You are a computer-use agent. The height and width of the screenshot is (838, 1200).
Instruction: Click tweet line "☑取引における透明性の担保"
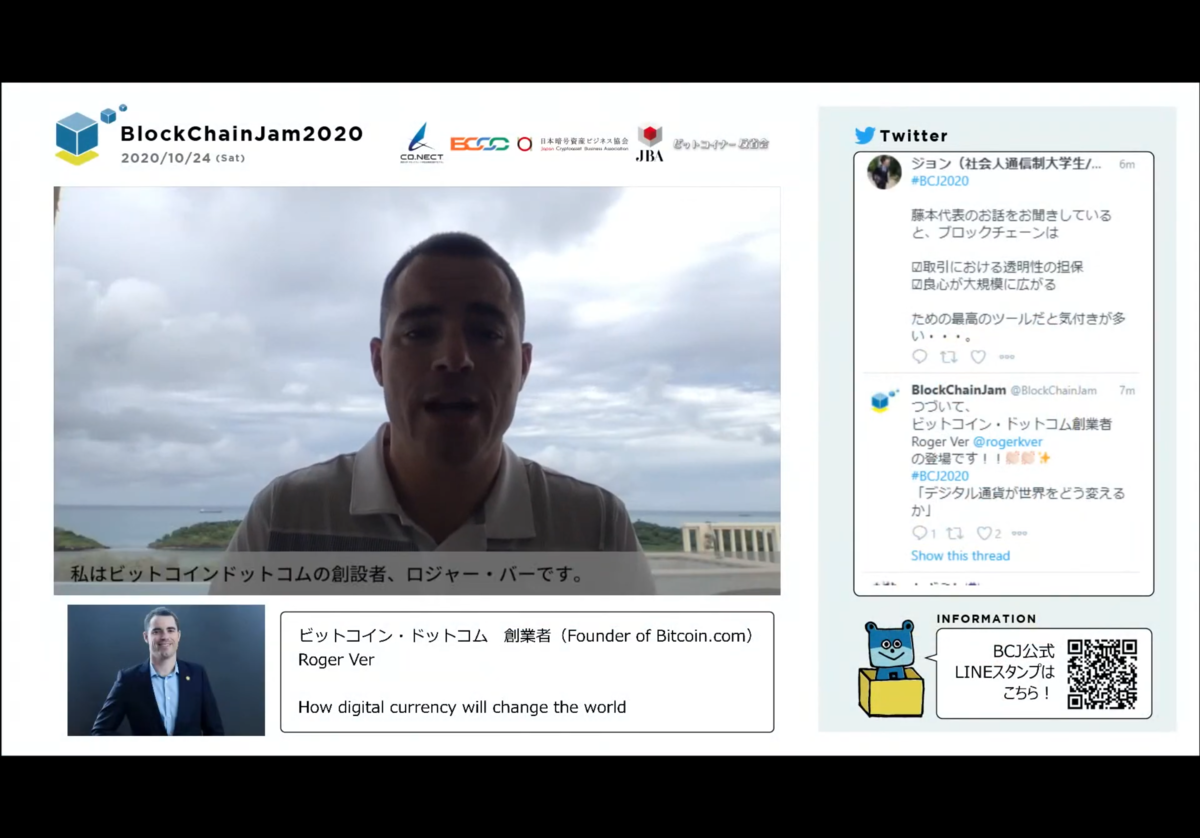point(997,267)
